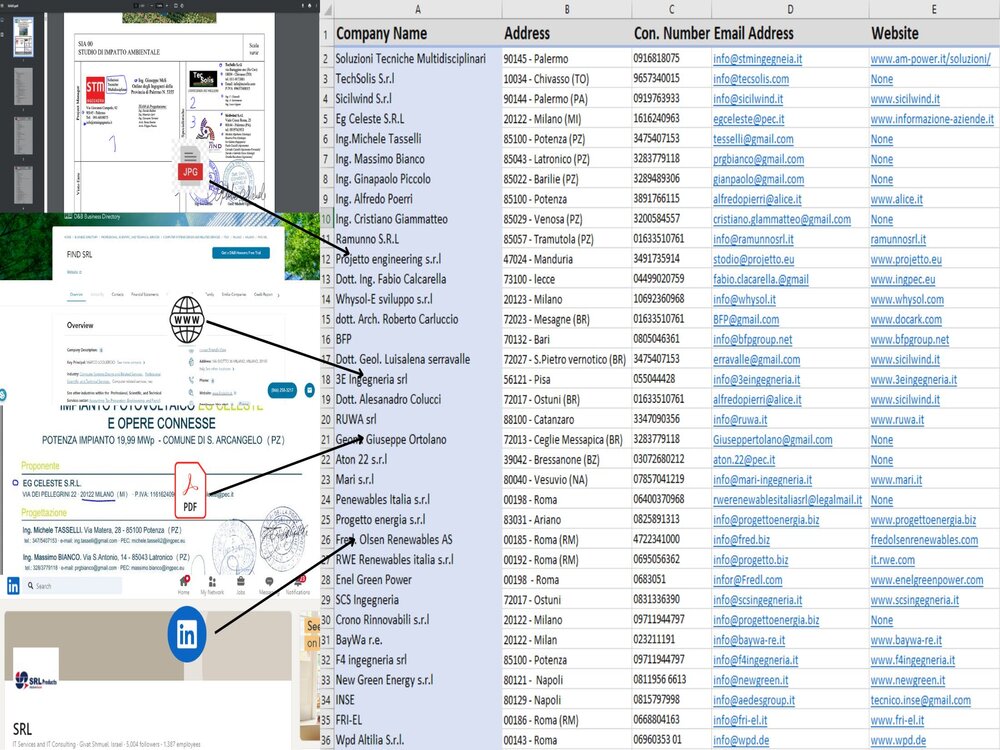Click the Email Address header cell
This screenshot has height=750, width=1000.
pyautogui.click(x=790, y=33)
